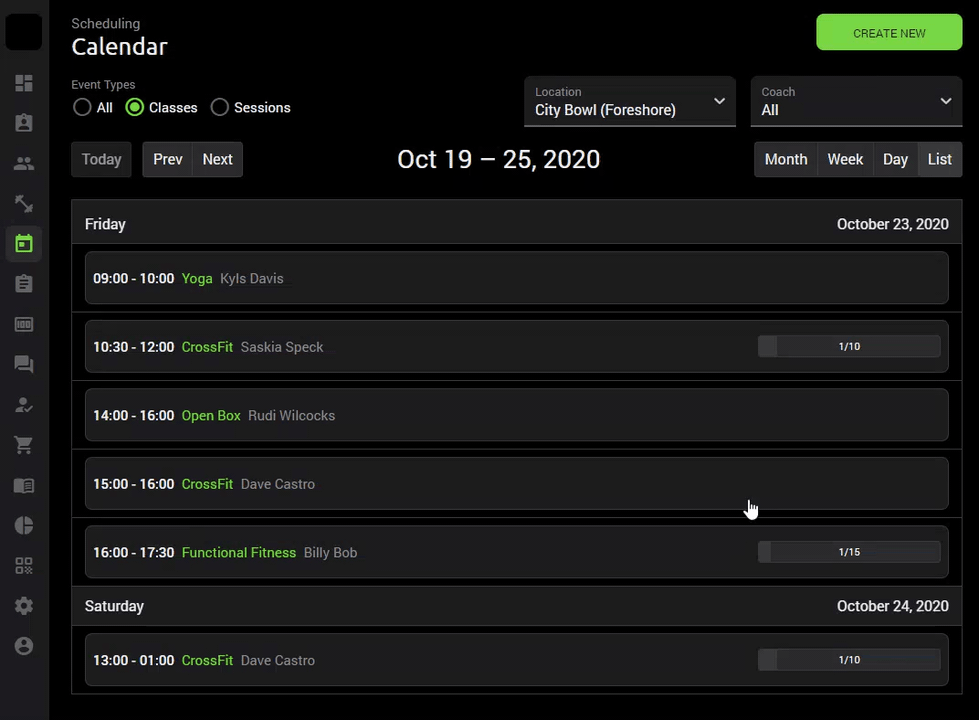
Task: Open the shopping cart icon in sidebar
Action: pyautogui.click(x=24, y=445)
